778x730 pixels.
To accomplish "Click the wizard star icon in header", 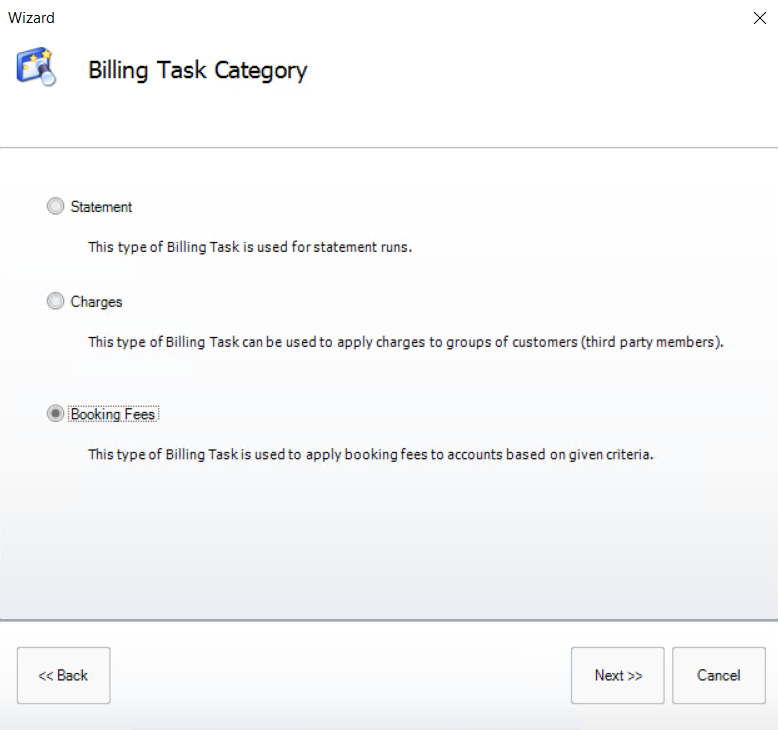I will pos(36,68).
